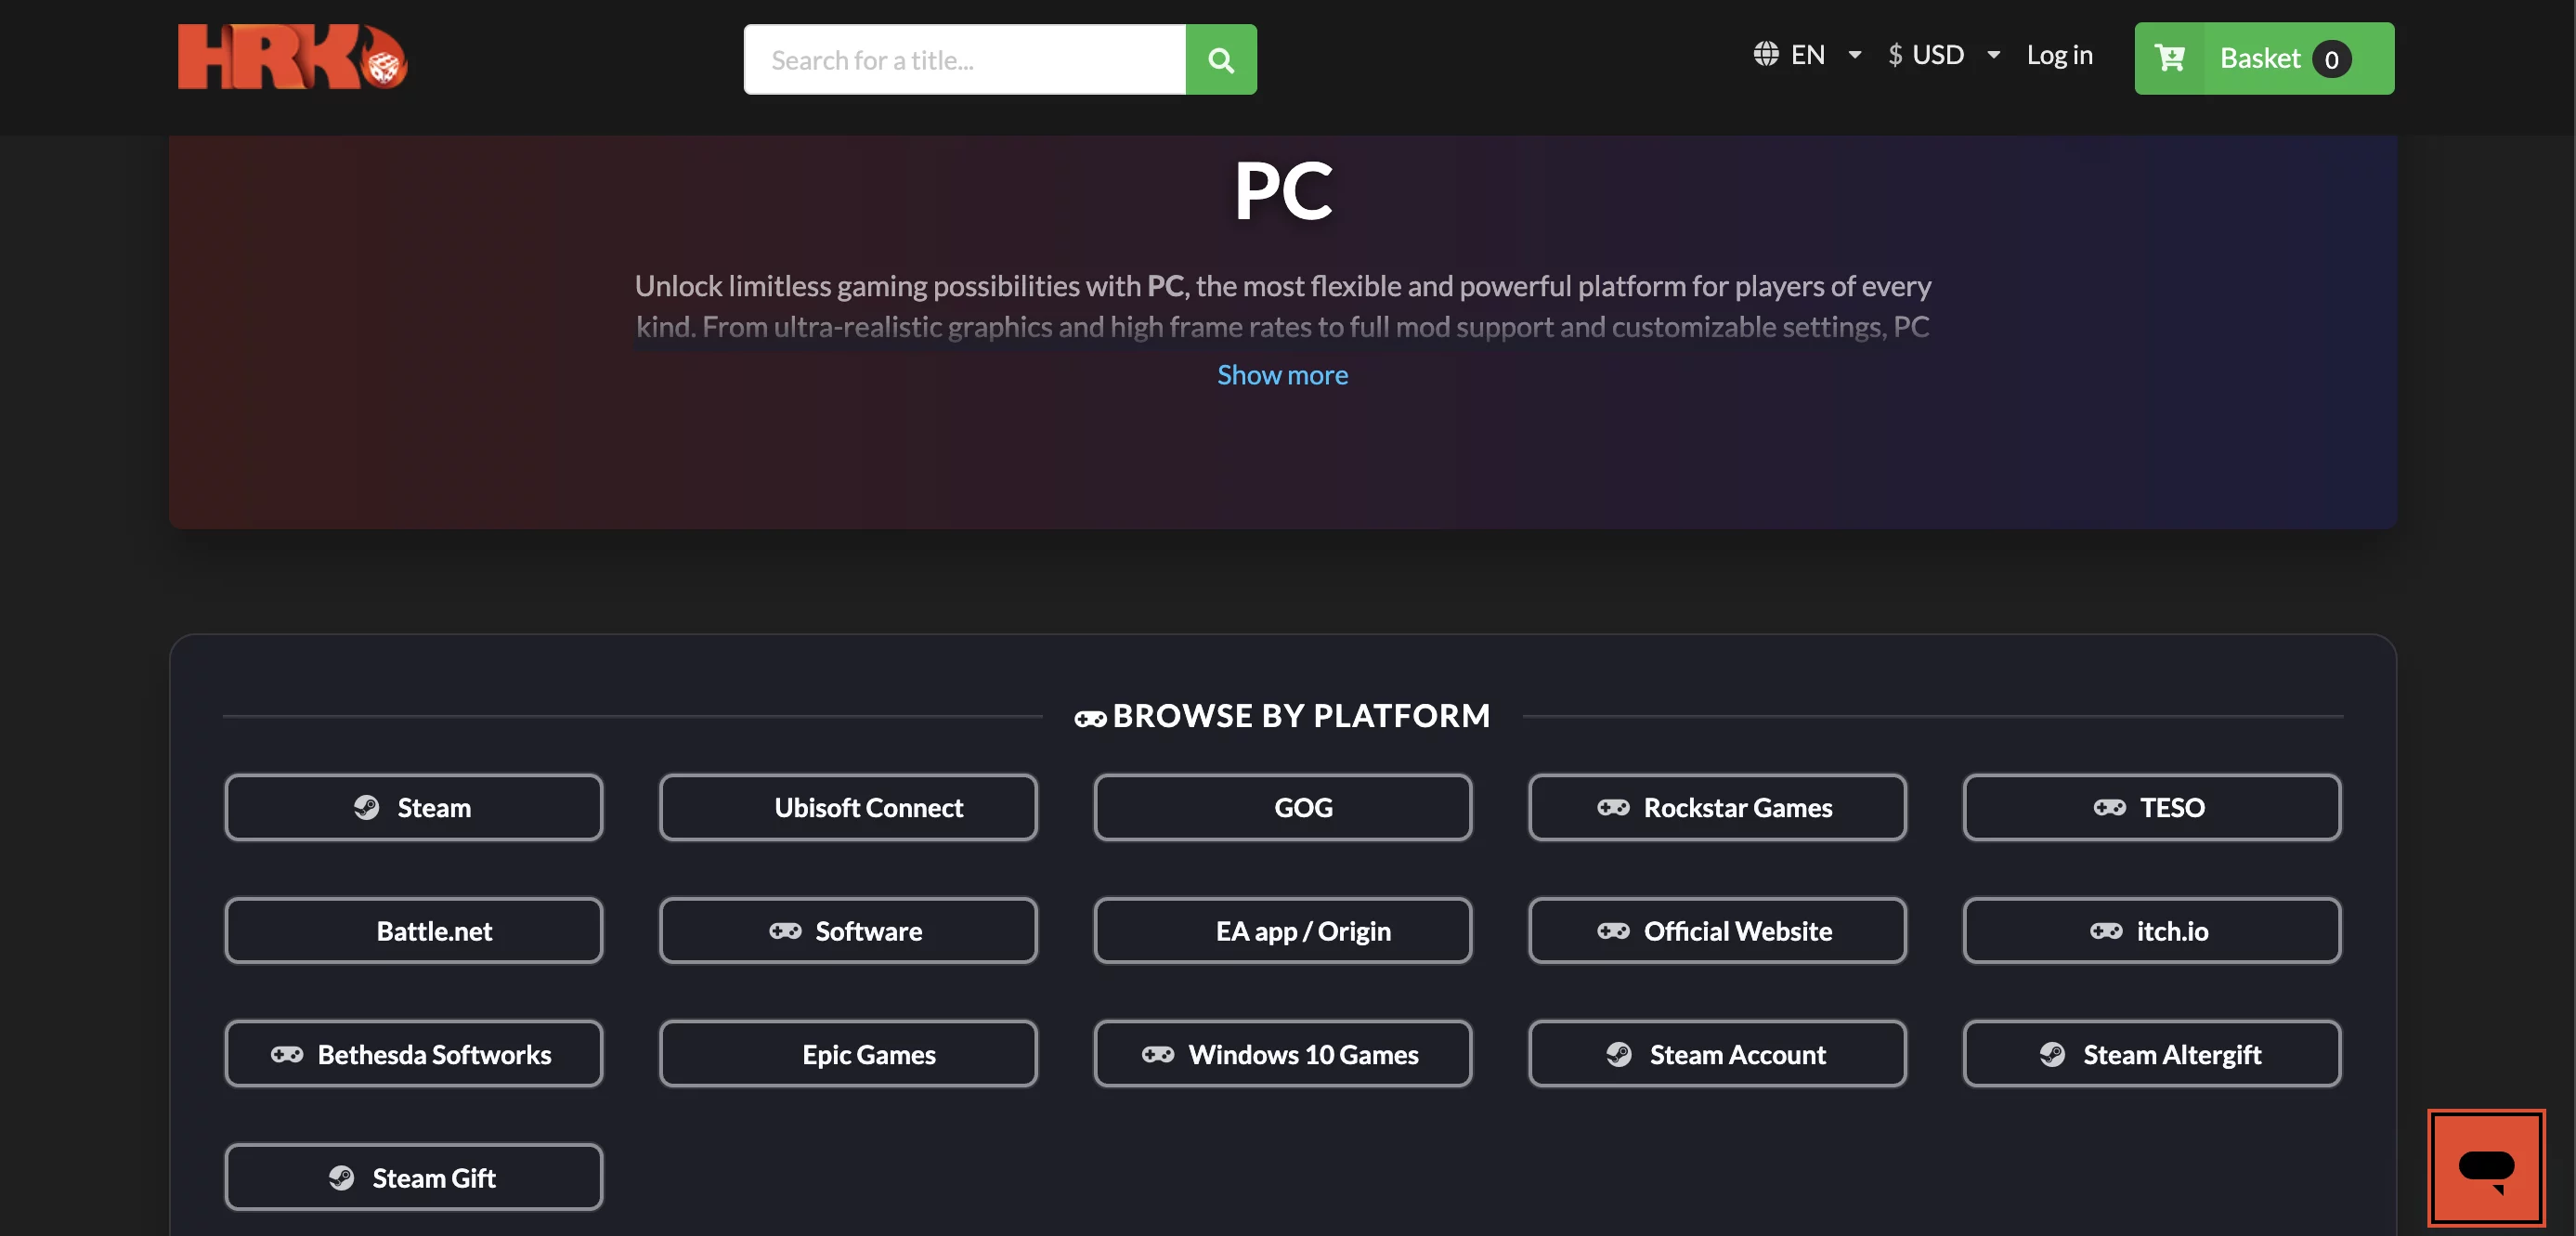This screenshot has height=1236, width=2576.
Task: Click the green magnifier search icon
Action: tap(1220, 60)
